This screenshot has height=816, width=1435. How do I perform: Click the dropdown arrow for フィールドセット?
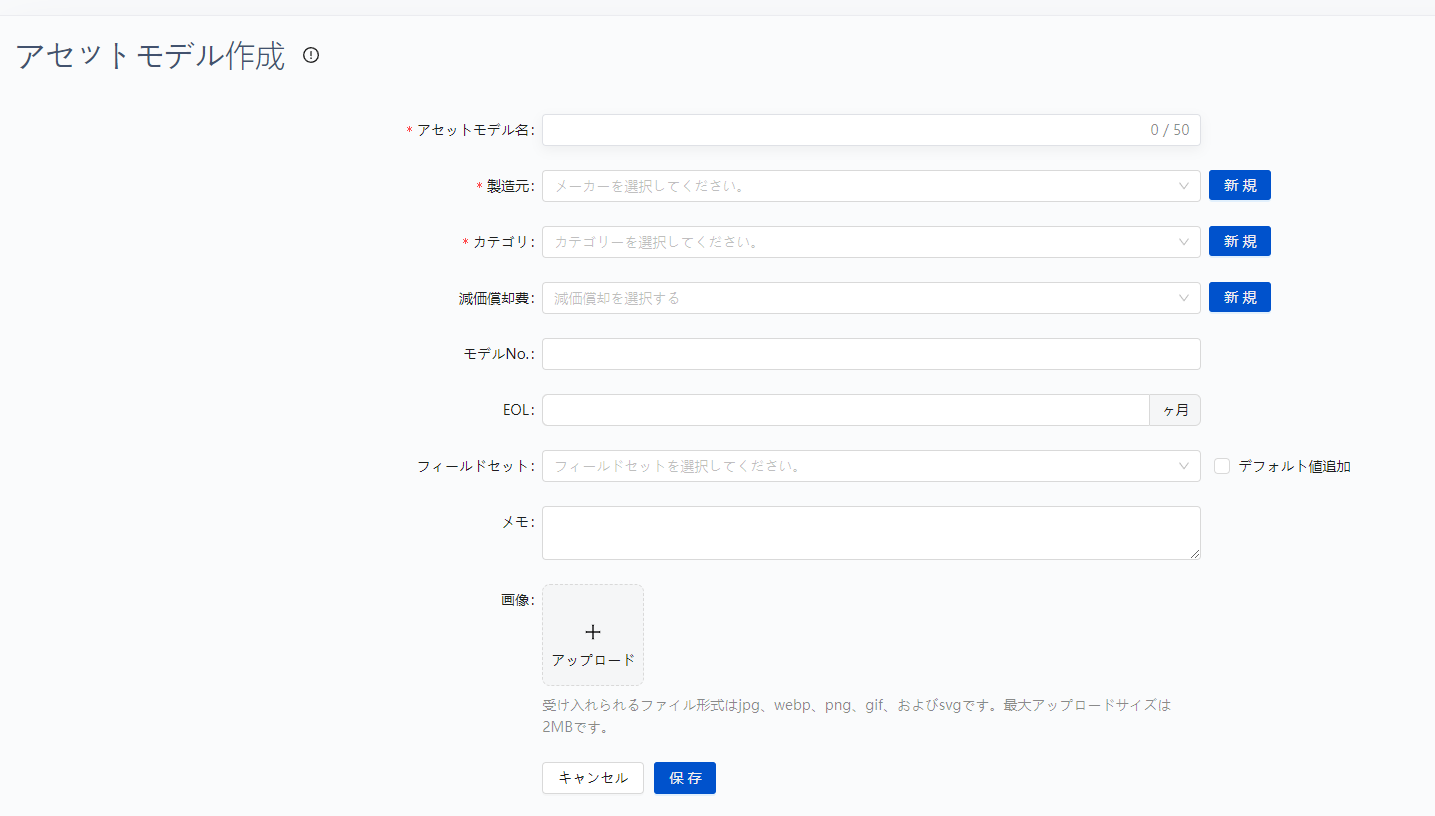[x=1186, y=465]
